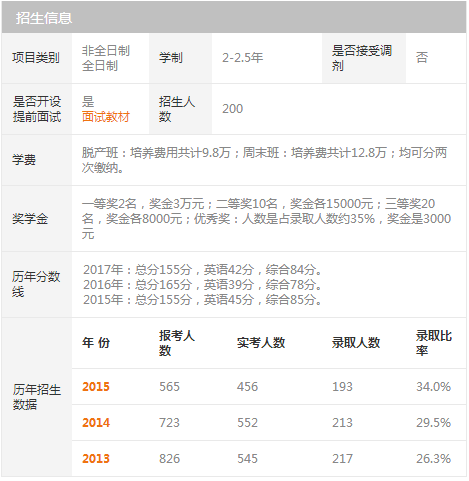Select the 2015 year row link
Viewport: 469px width, 481px height.
(x=96, y=387)
